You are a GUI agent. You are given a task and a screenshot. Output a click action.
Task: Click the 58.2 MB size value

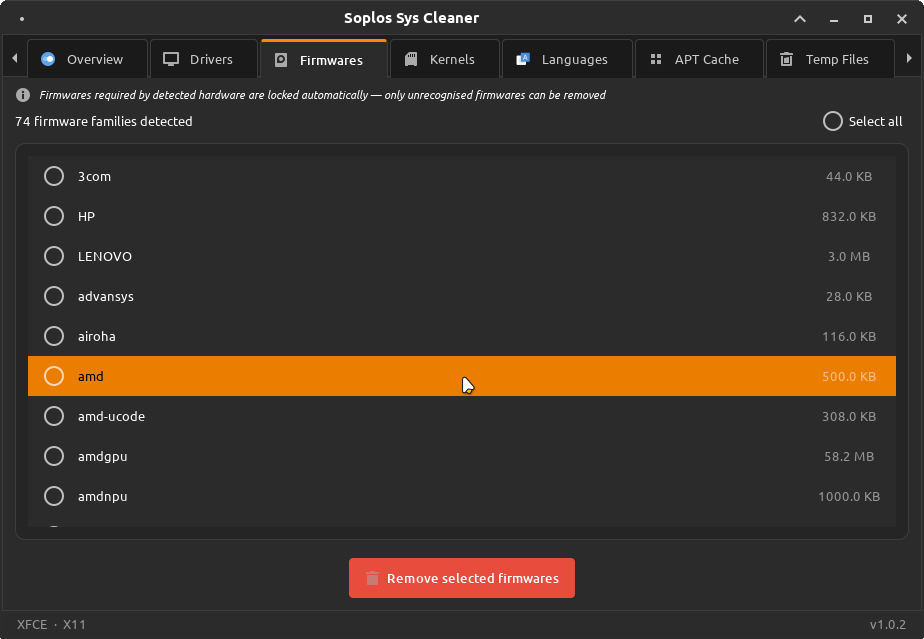849,456
